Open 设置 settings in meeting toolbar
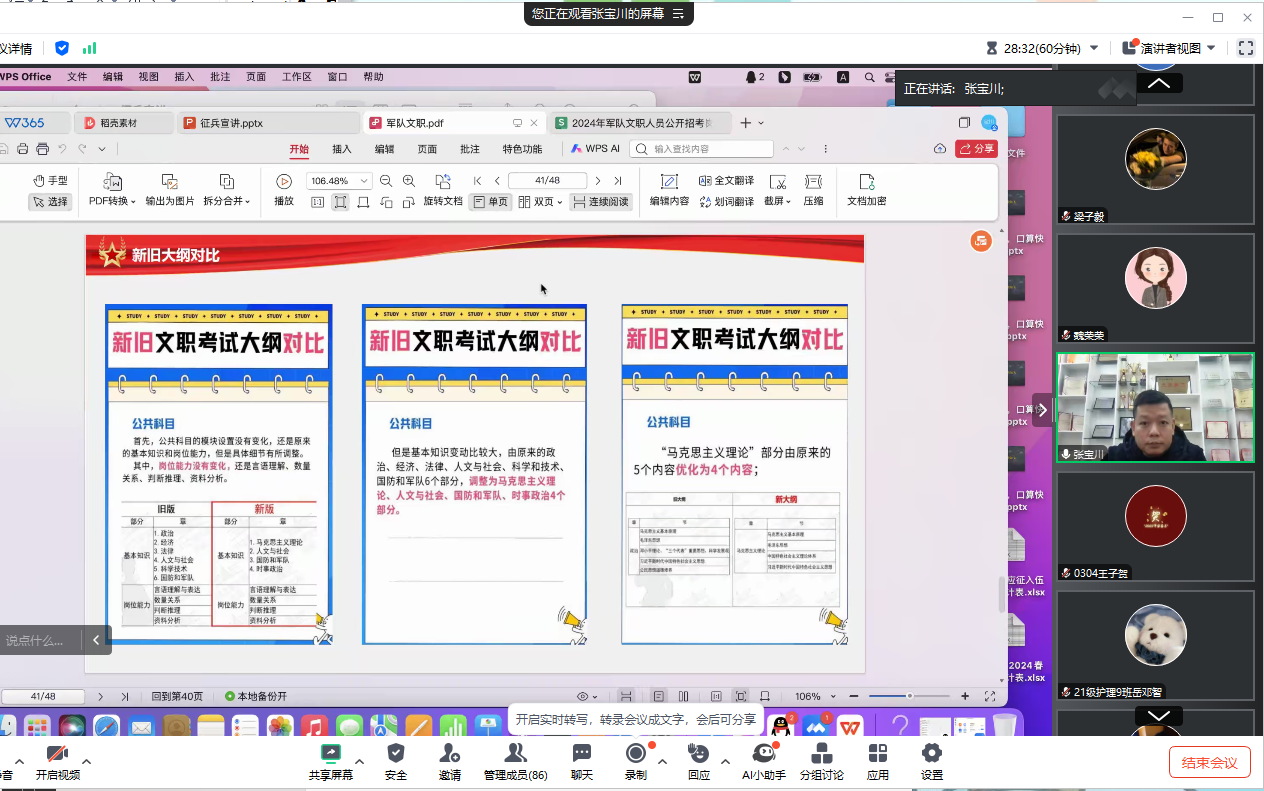The width and height of the screenshot is (1264, 791). point(932,762)
